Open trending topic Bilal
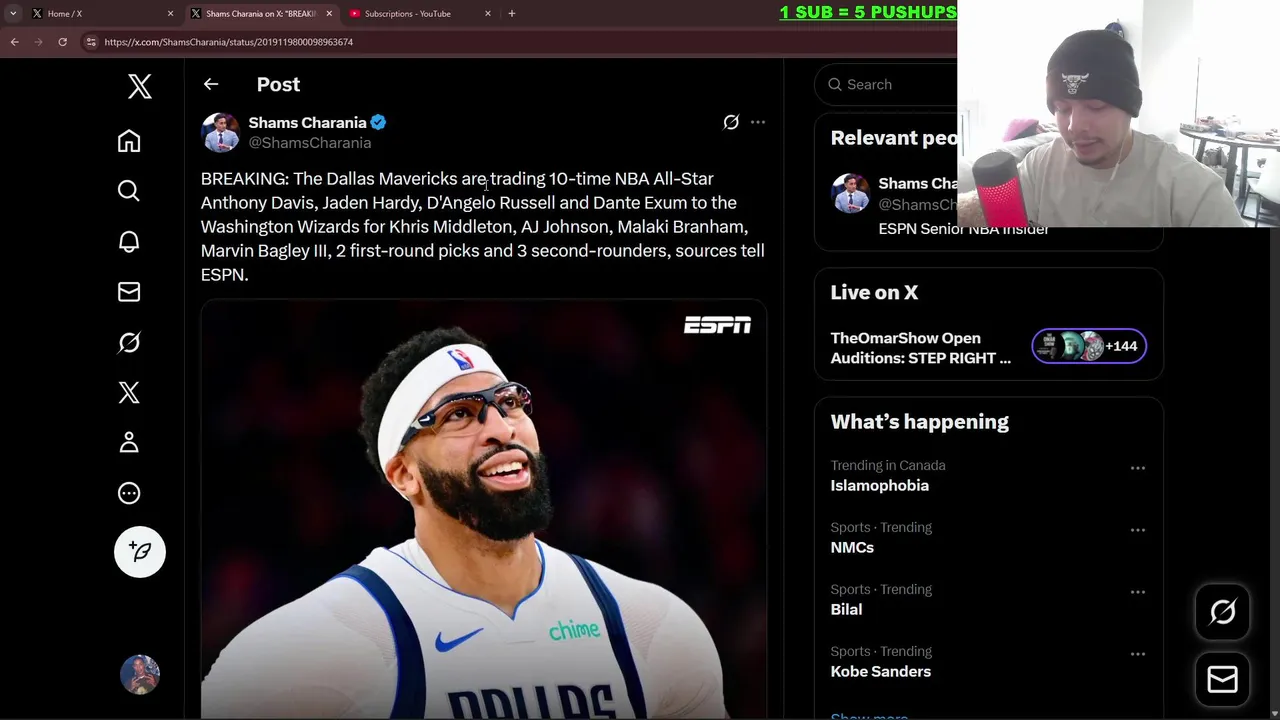Image resolution: width=1280 pixels, height=720 pixels. [846, 609]
